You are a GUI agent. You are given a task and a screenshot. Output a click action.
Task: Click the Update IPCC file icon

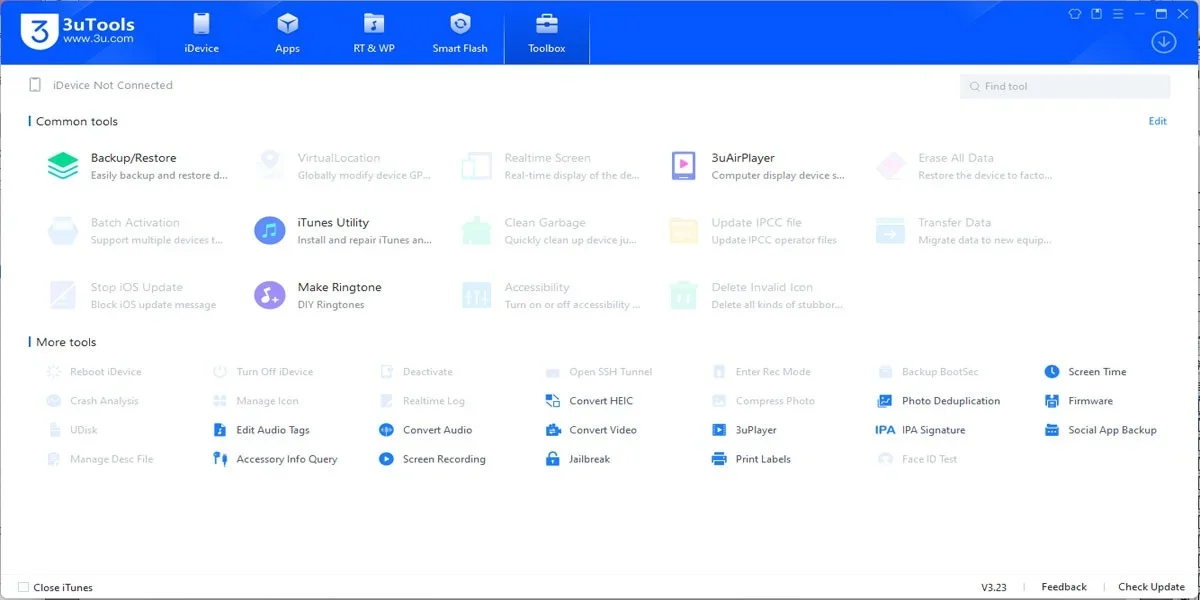pyautogui.click(x=684, y=231)
